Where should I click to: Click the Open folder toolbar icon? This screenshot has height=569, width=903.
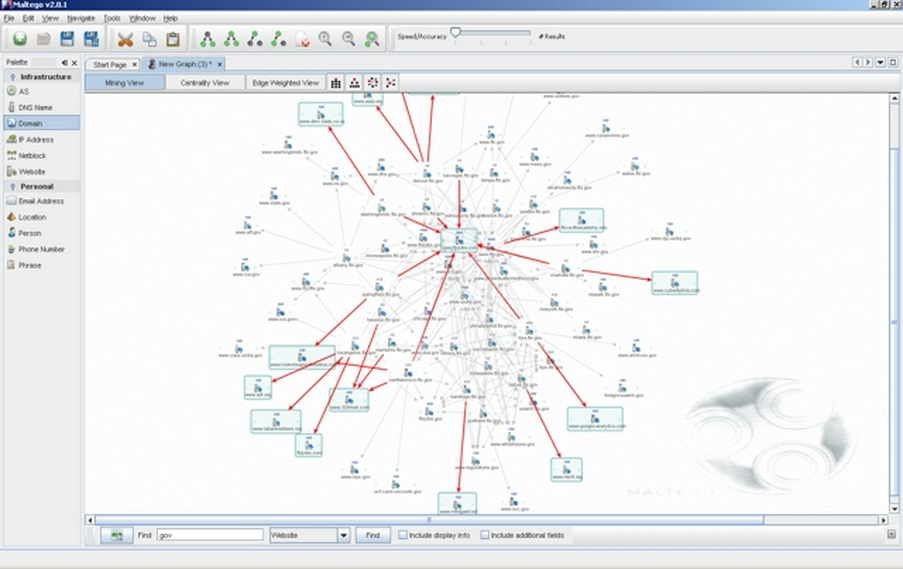(43, 39)
